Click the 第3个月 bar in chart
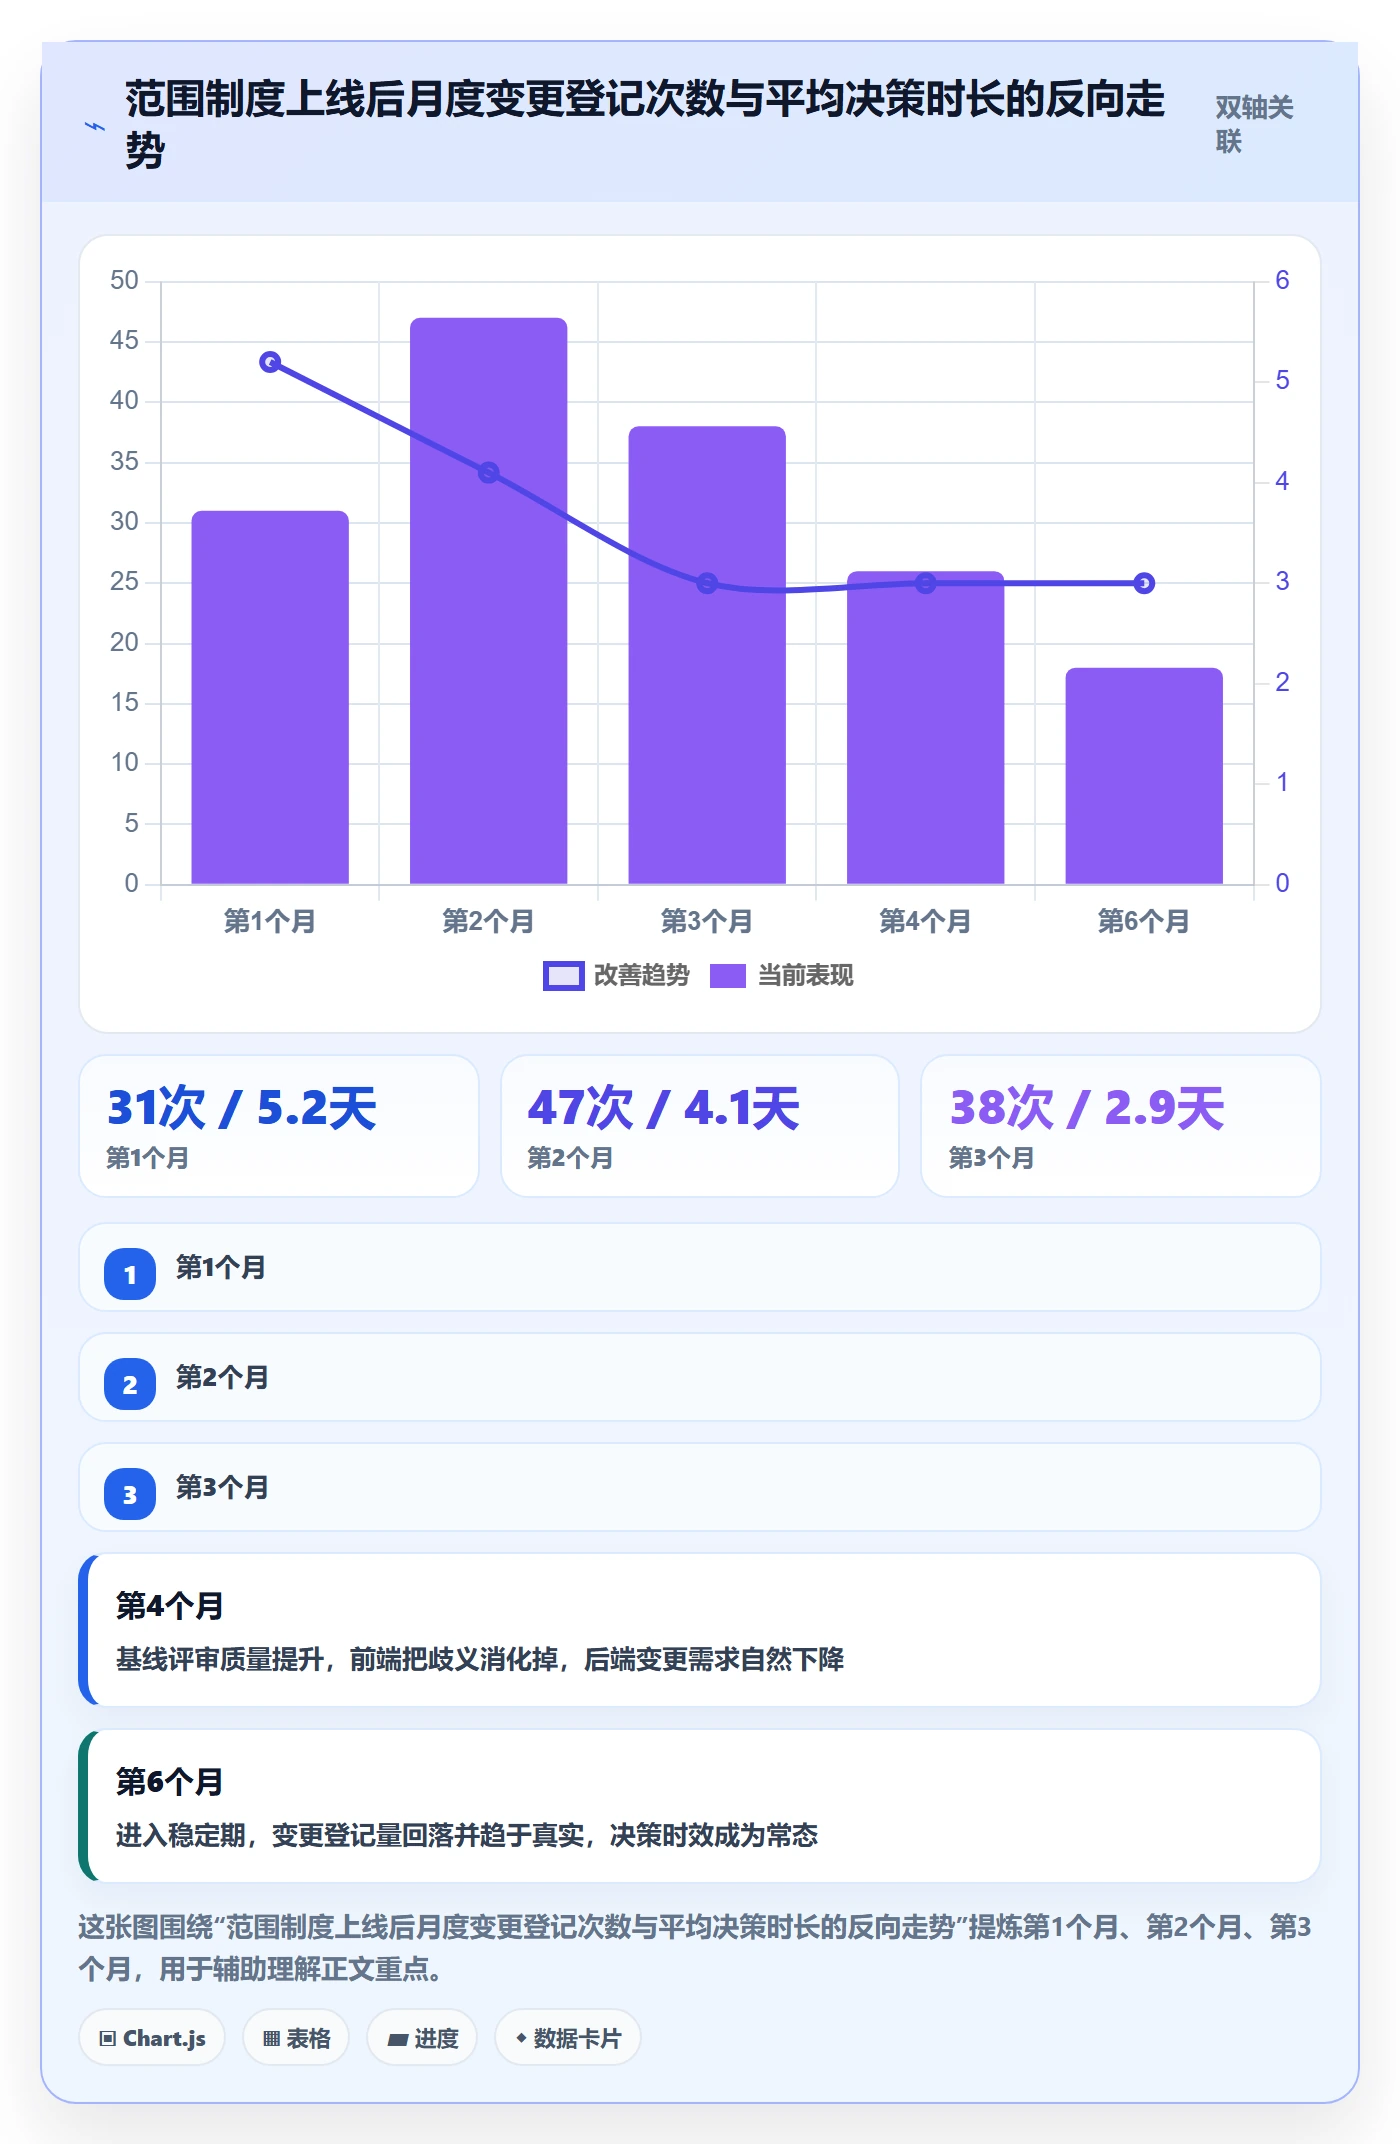The width and height of the screenshot is (1400, 2144). tap(707, 655)
